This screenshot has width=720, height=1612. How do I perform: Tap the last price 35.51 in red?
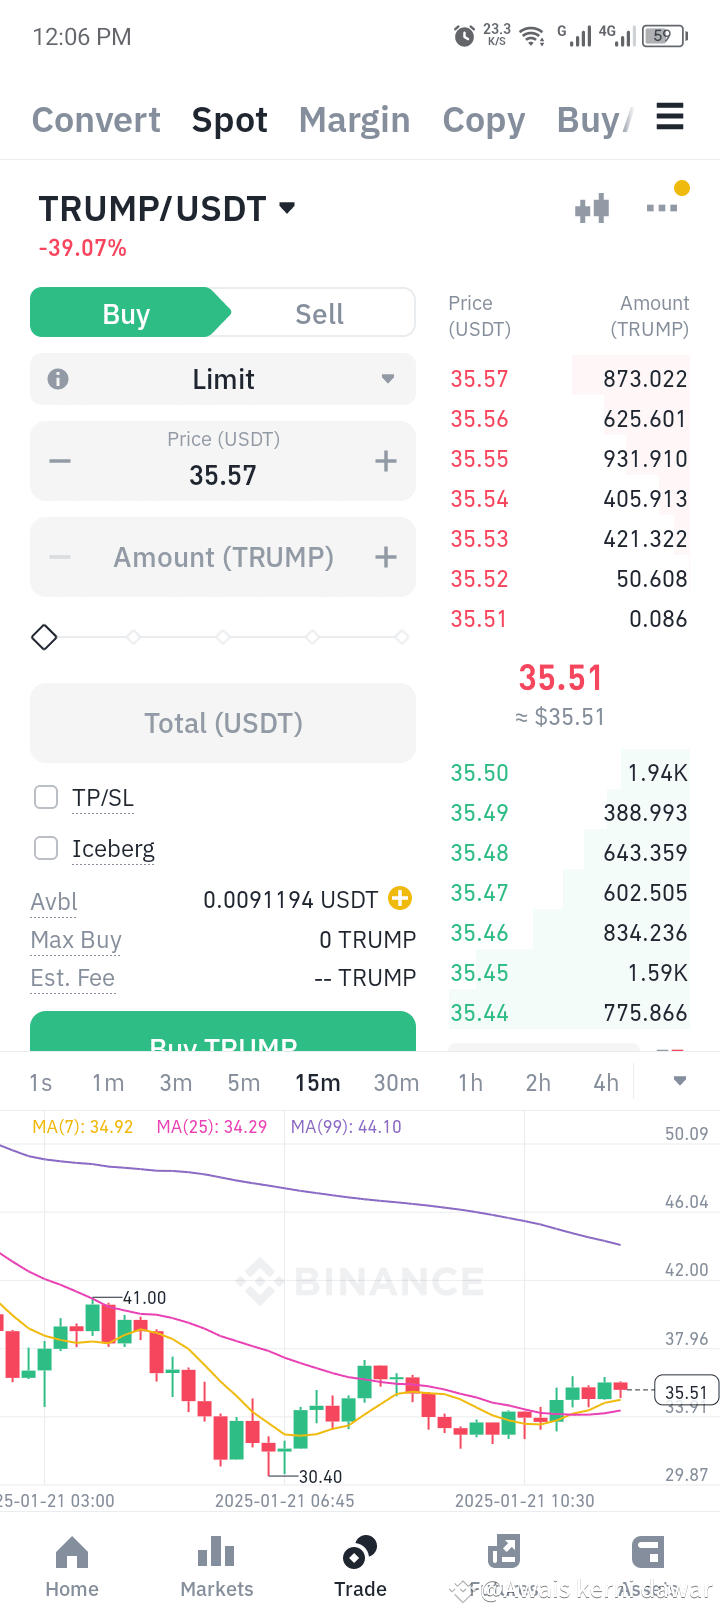[560, 678]
